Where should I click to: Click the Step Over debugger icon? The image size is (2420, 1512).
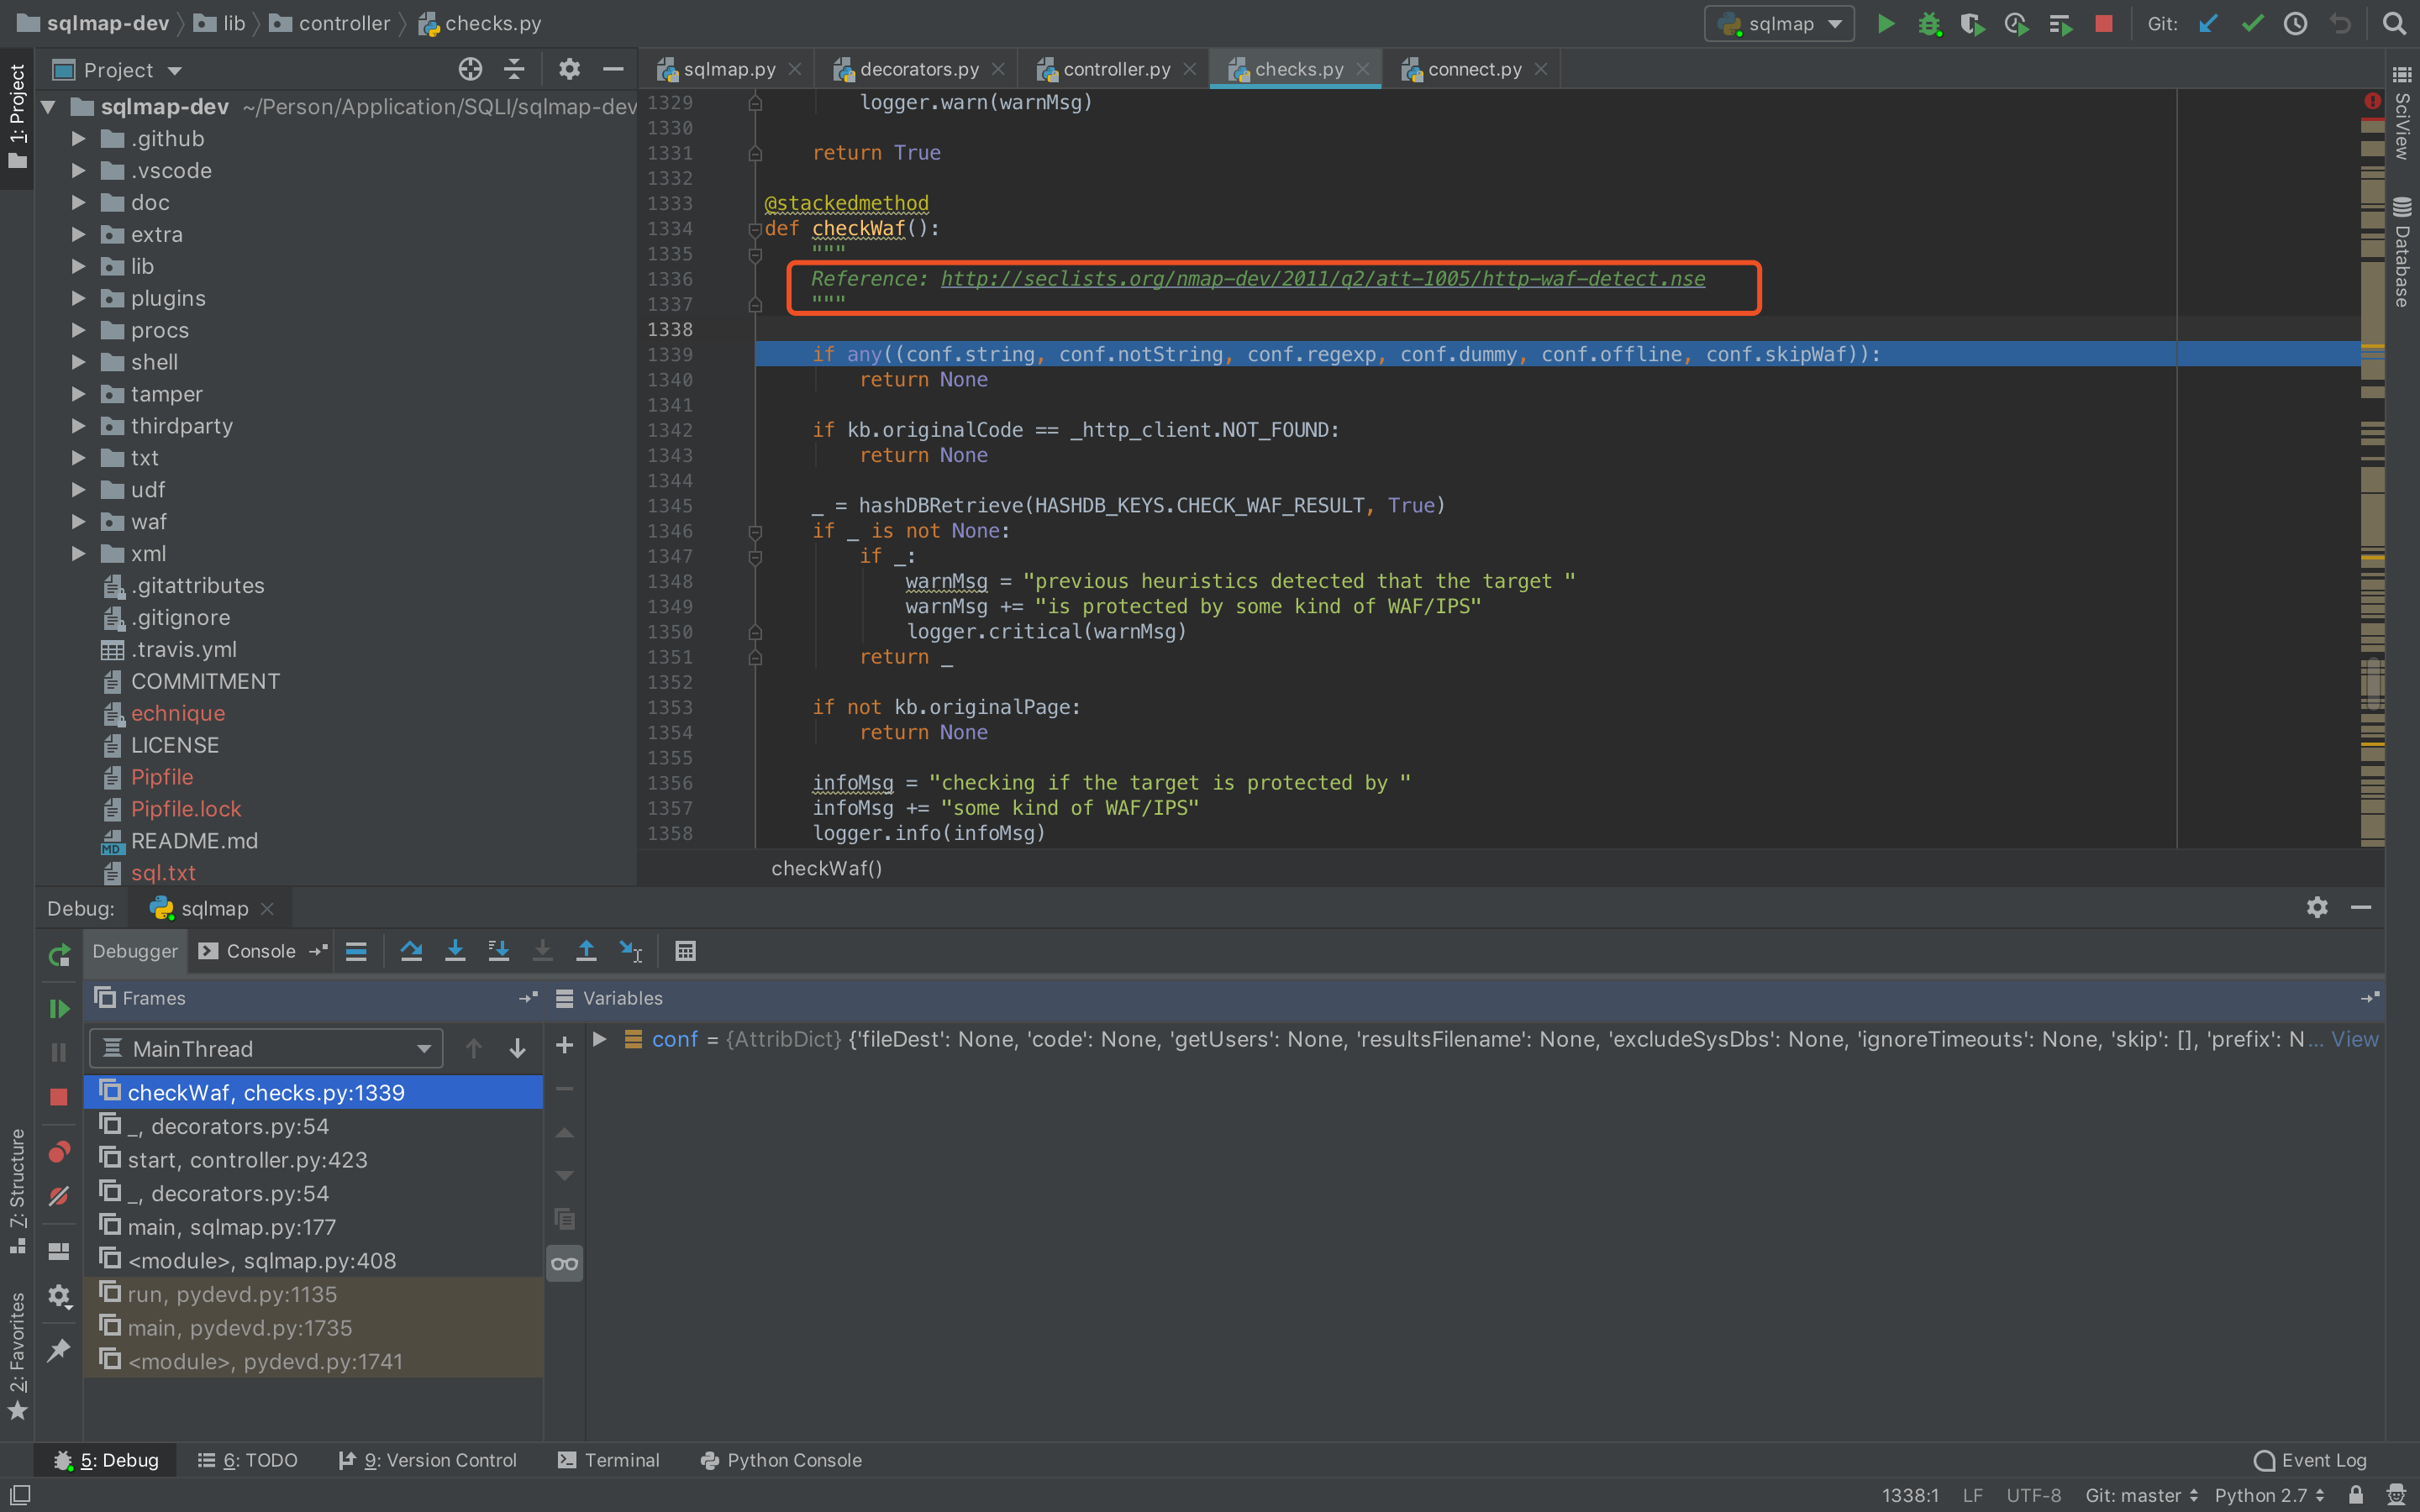click(411, 951)
